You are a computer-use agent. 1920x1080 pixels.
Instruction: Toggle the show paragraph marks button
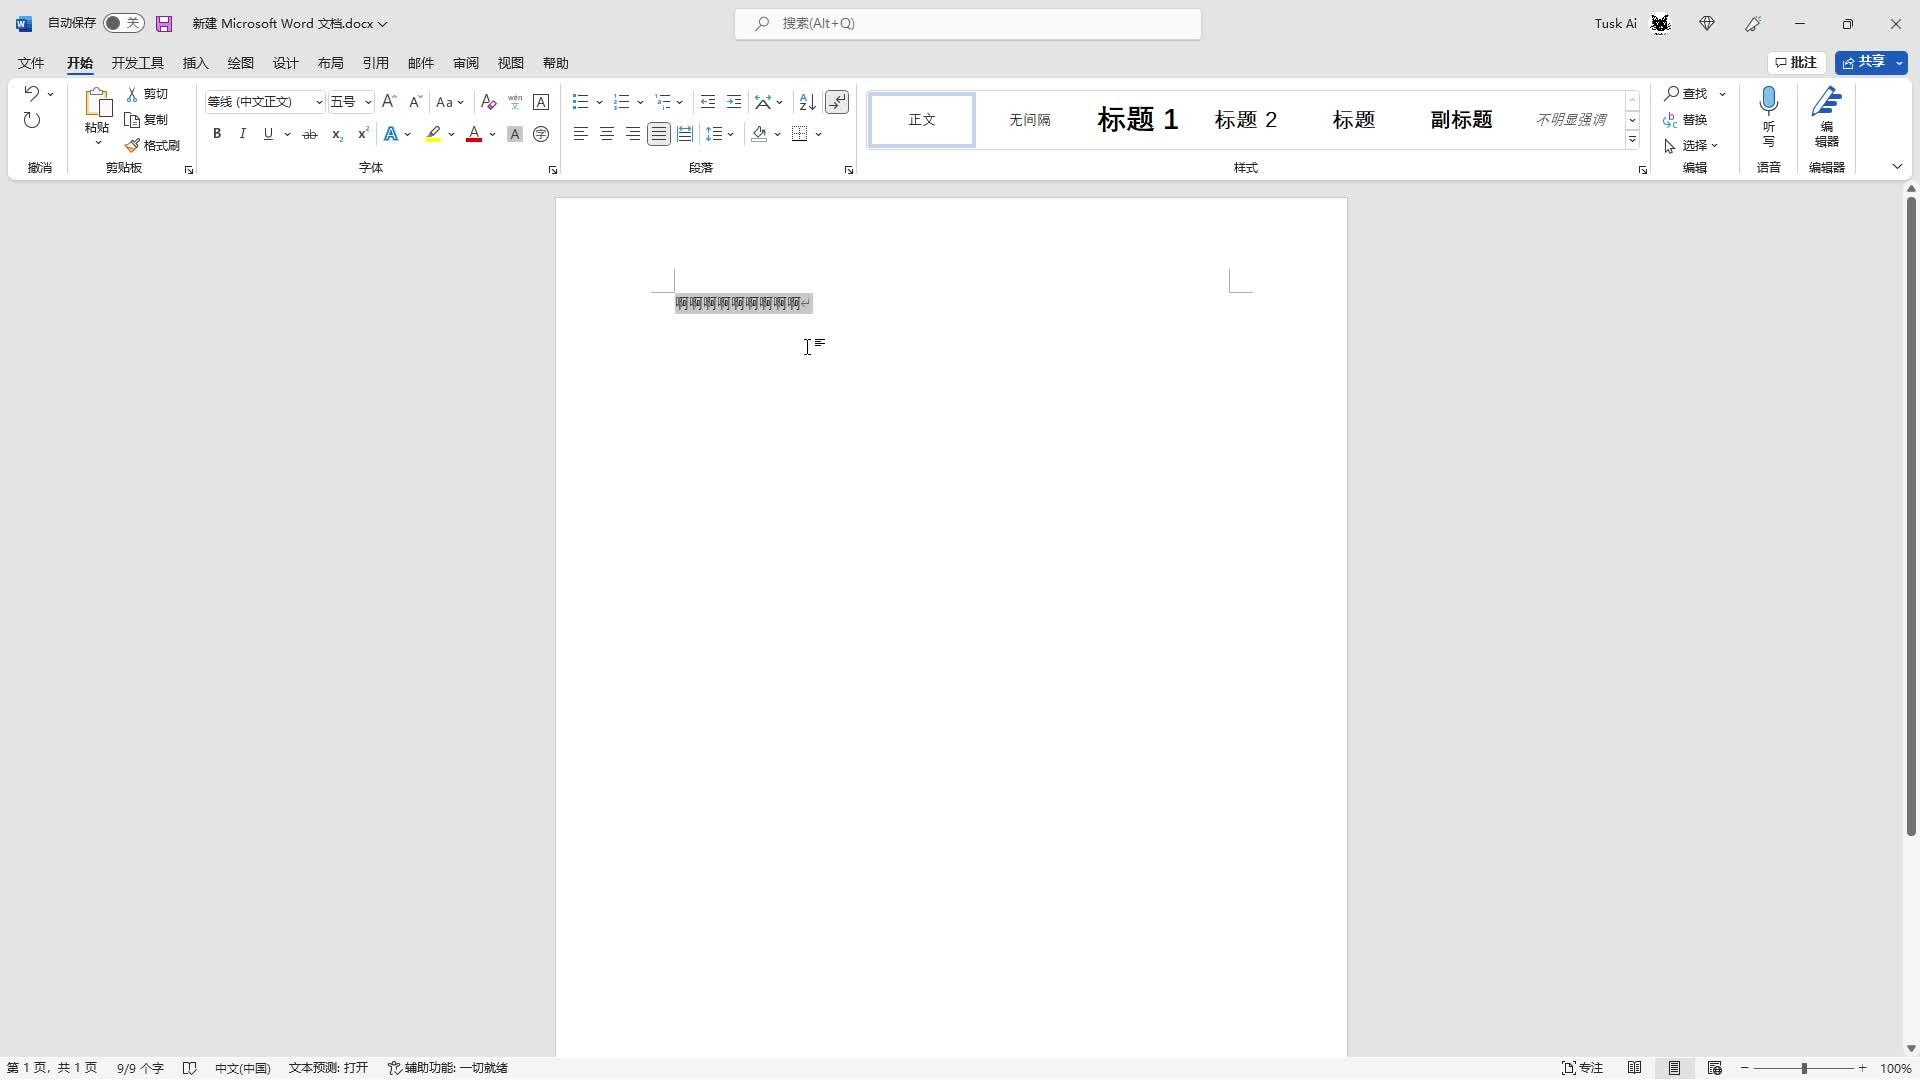(x=837, y=102)
